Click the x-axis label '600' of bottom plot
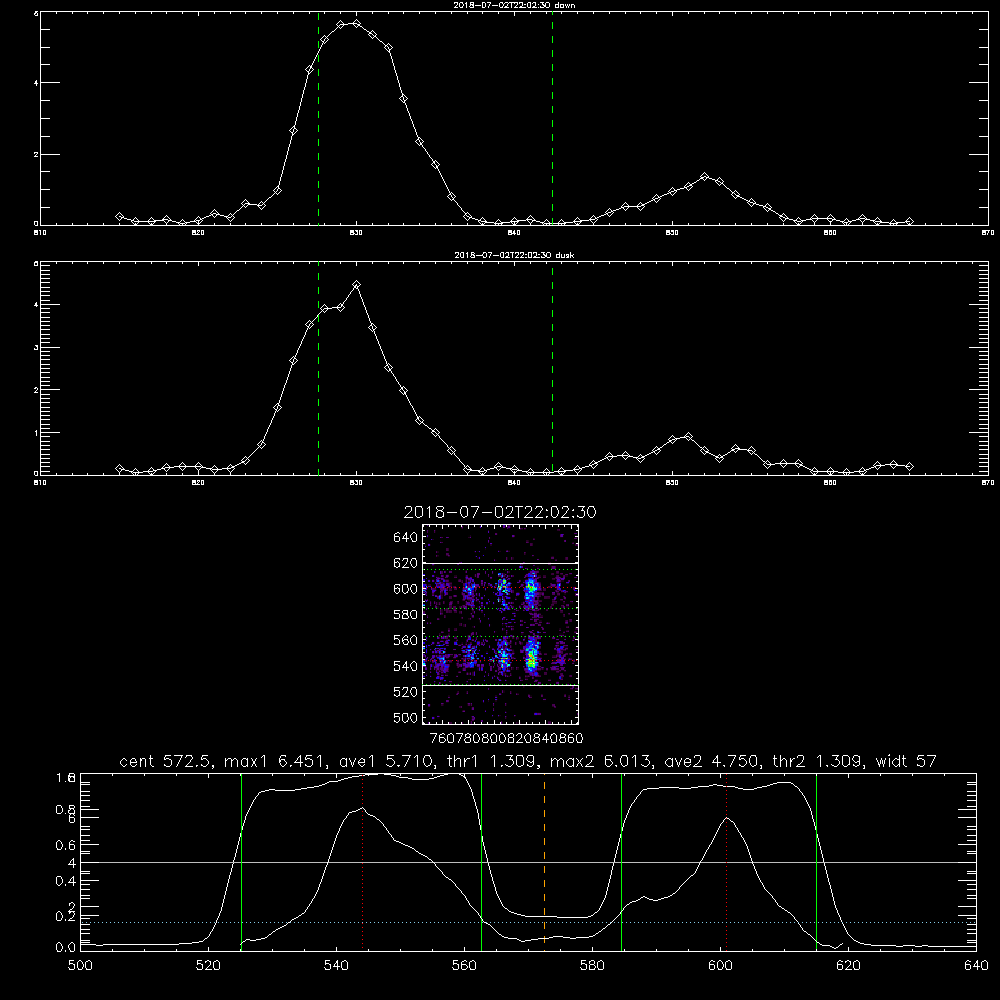1000x1000 pixels. pyautogui.click(x=721, y=966)
